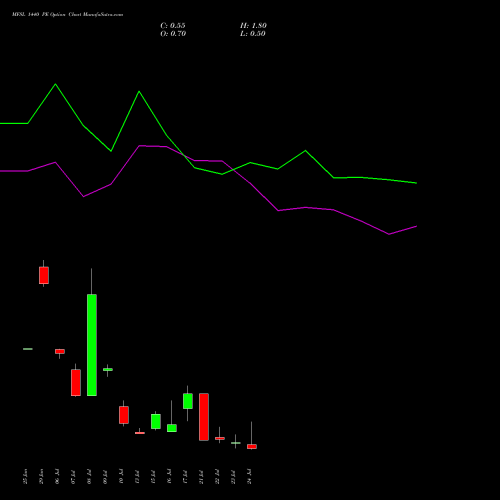The height and width of the screenshot is (500, 500).
Task: Select the tallest green candlestick
Action: pyautogui.click(x=92, y=345)
